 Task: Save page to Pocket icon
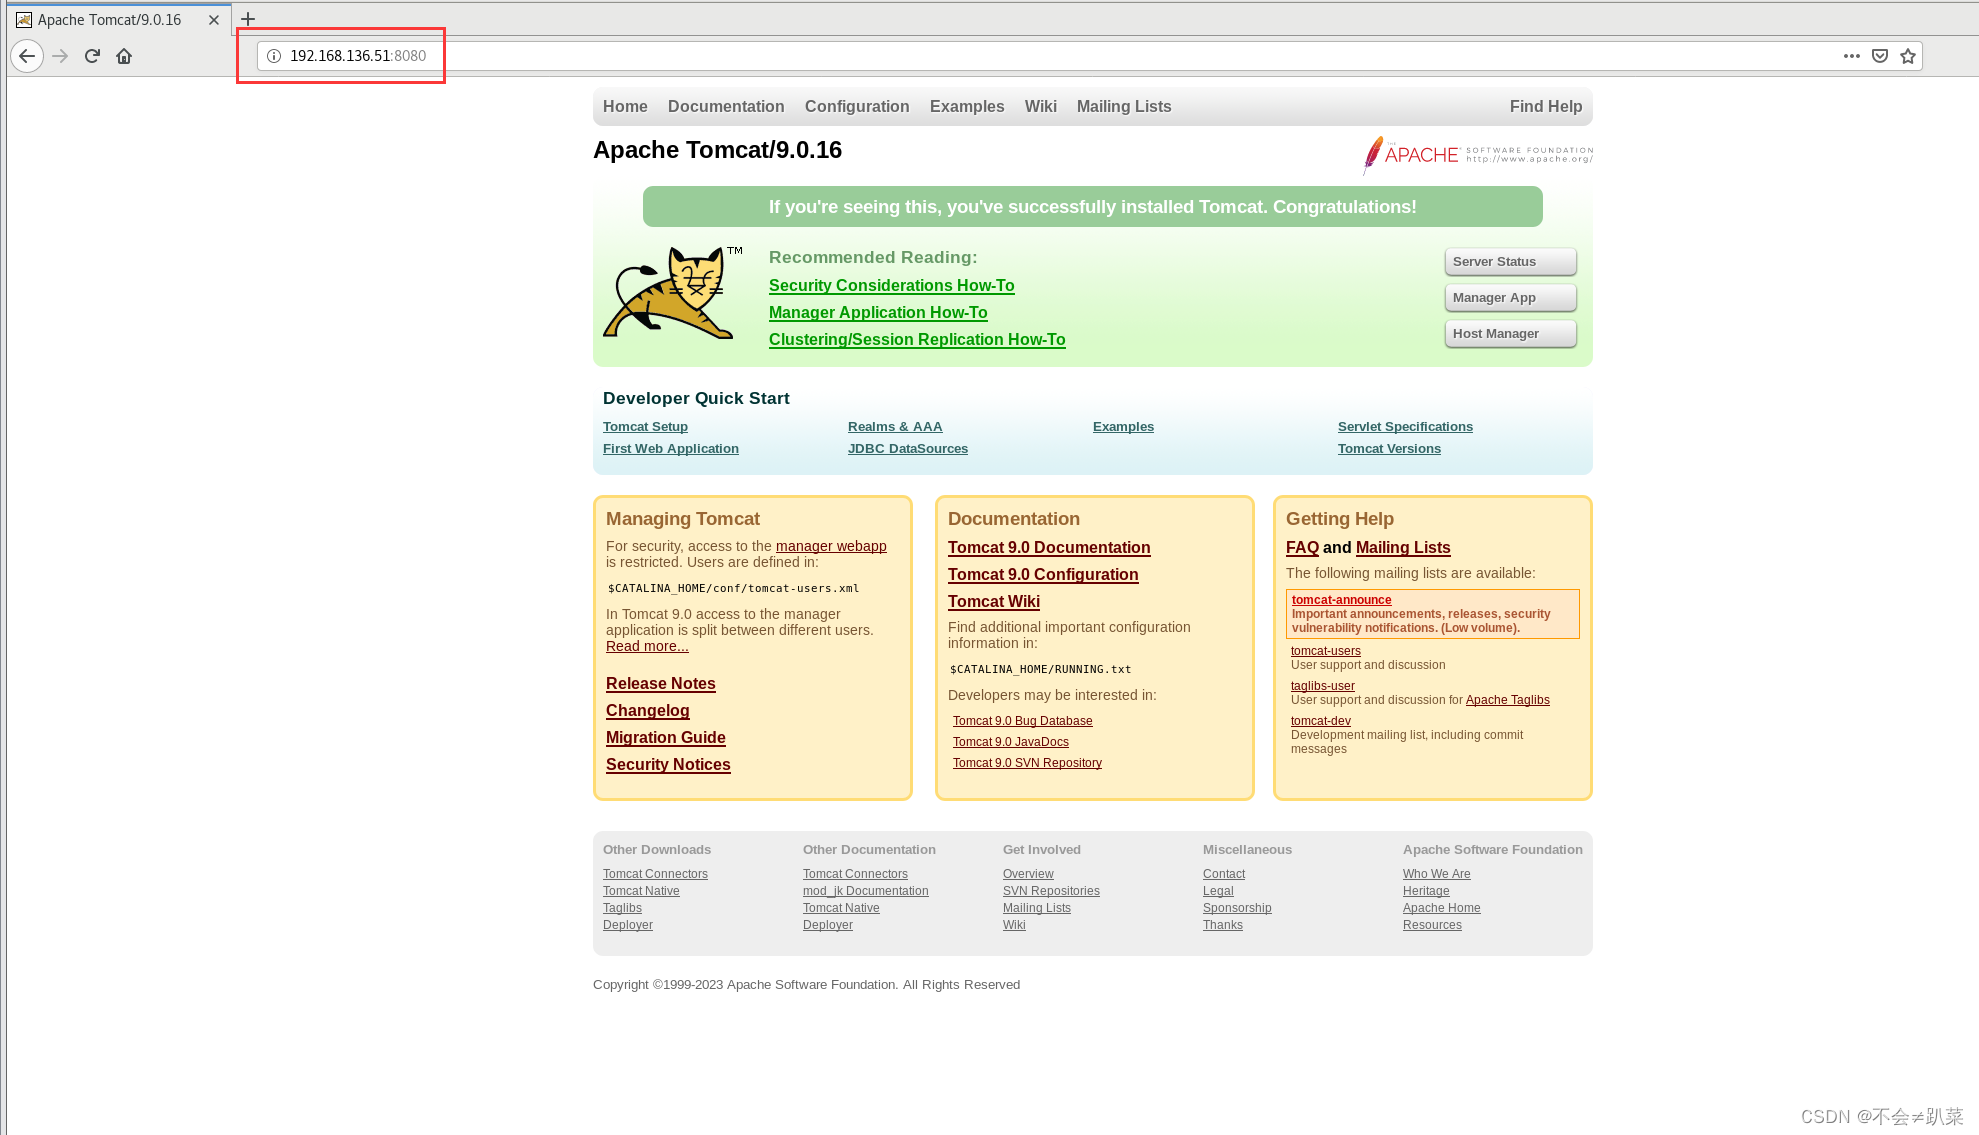(1880, 56)
